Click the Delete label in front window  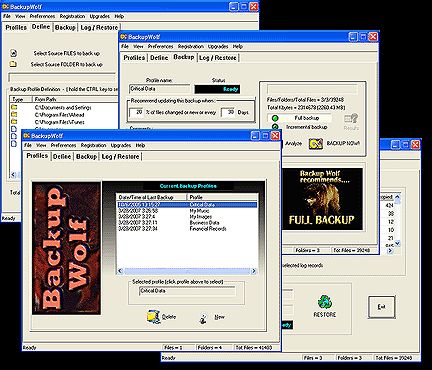pyautogui.click(x=169, y=317)
